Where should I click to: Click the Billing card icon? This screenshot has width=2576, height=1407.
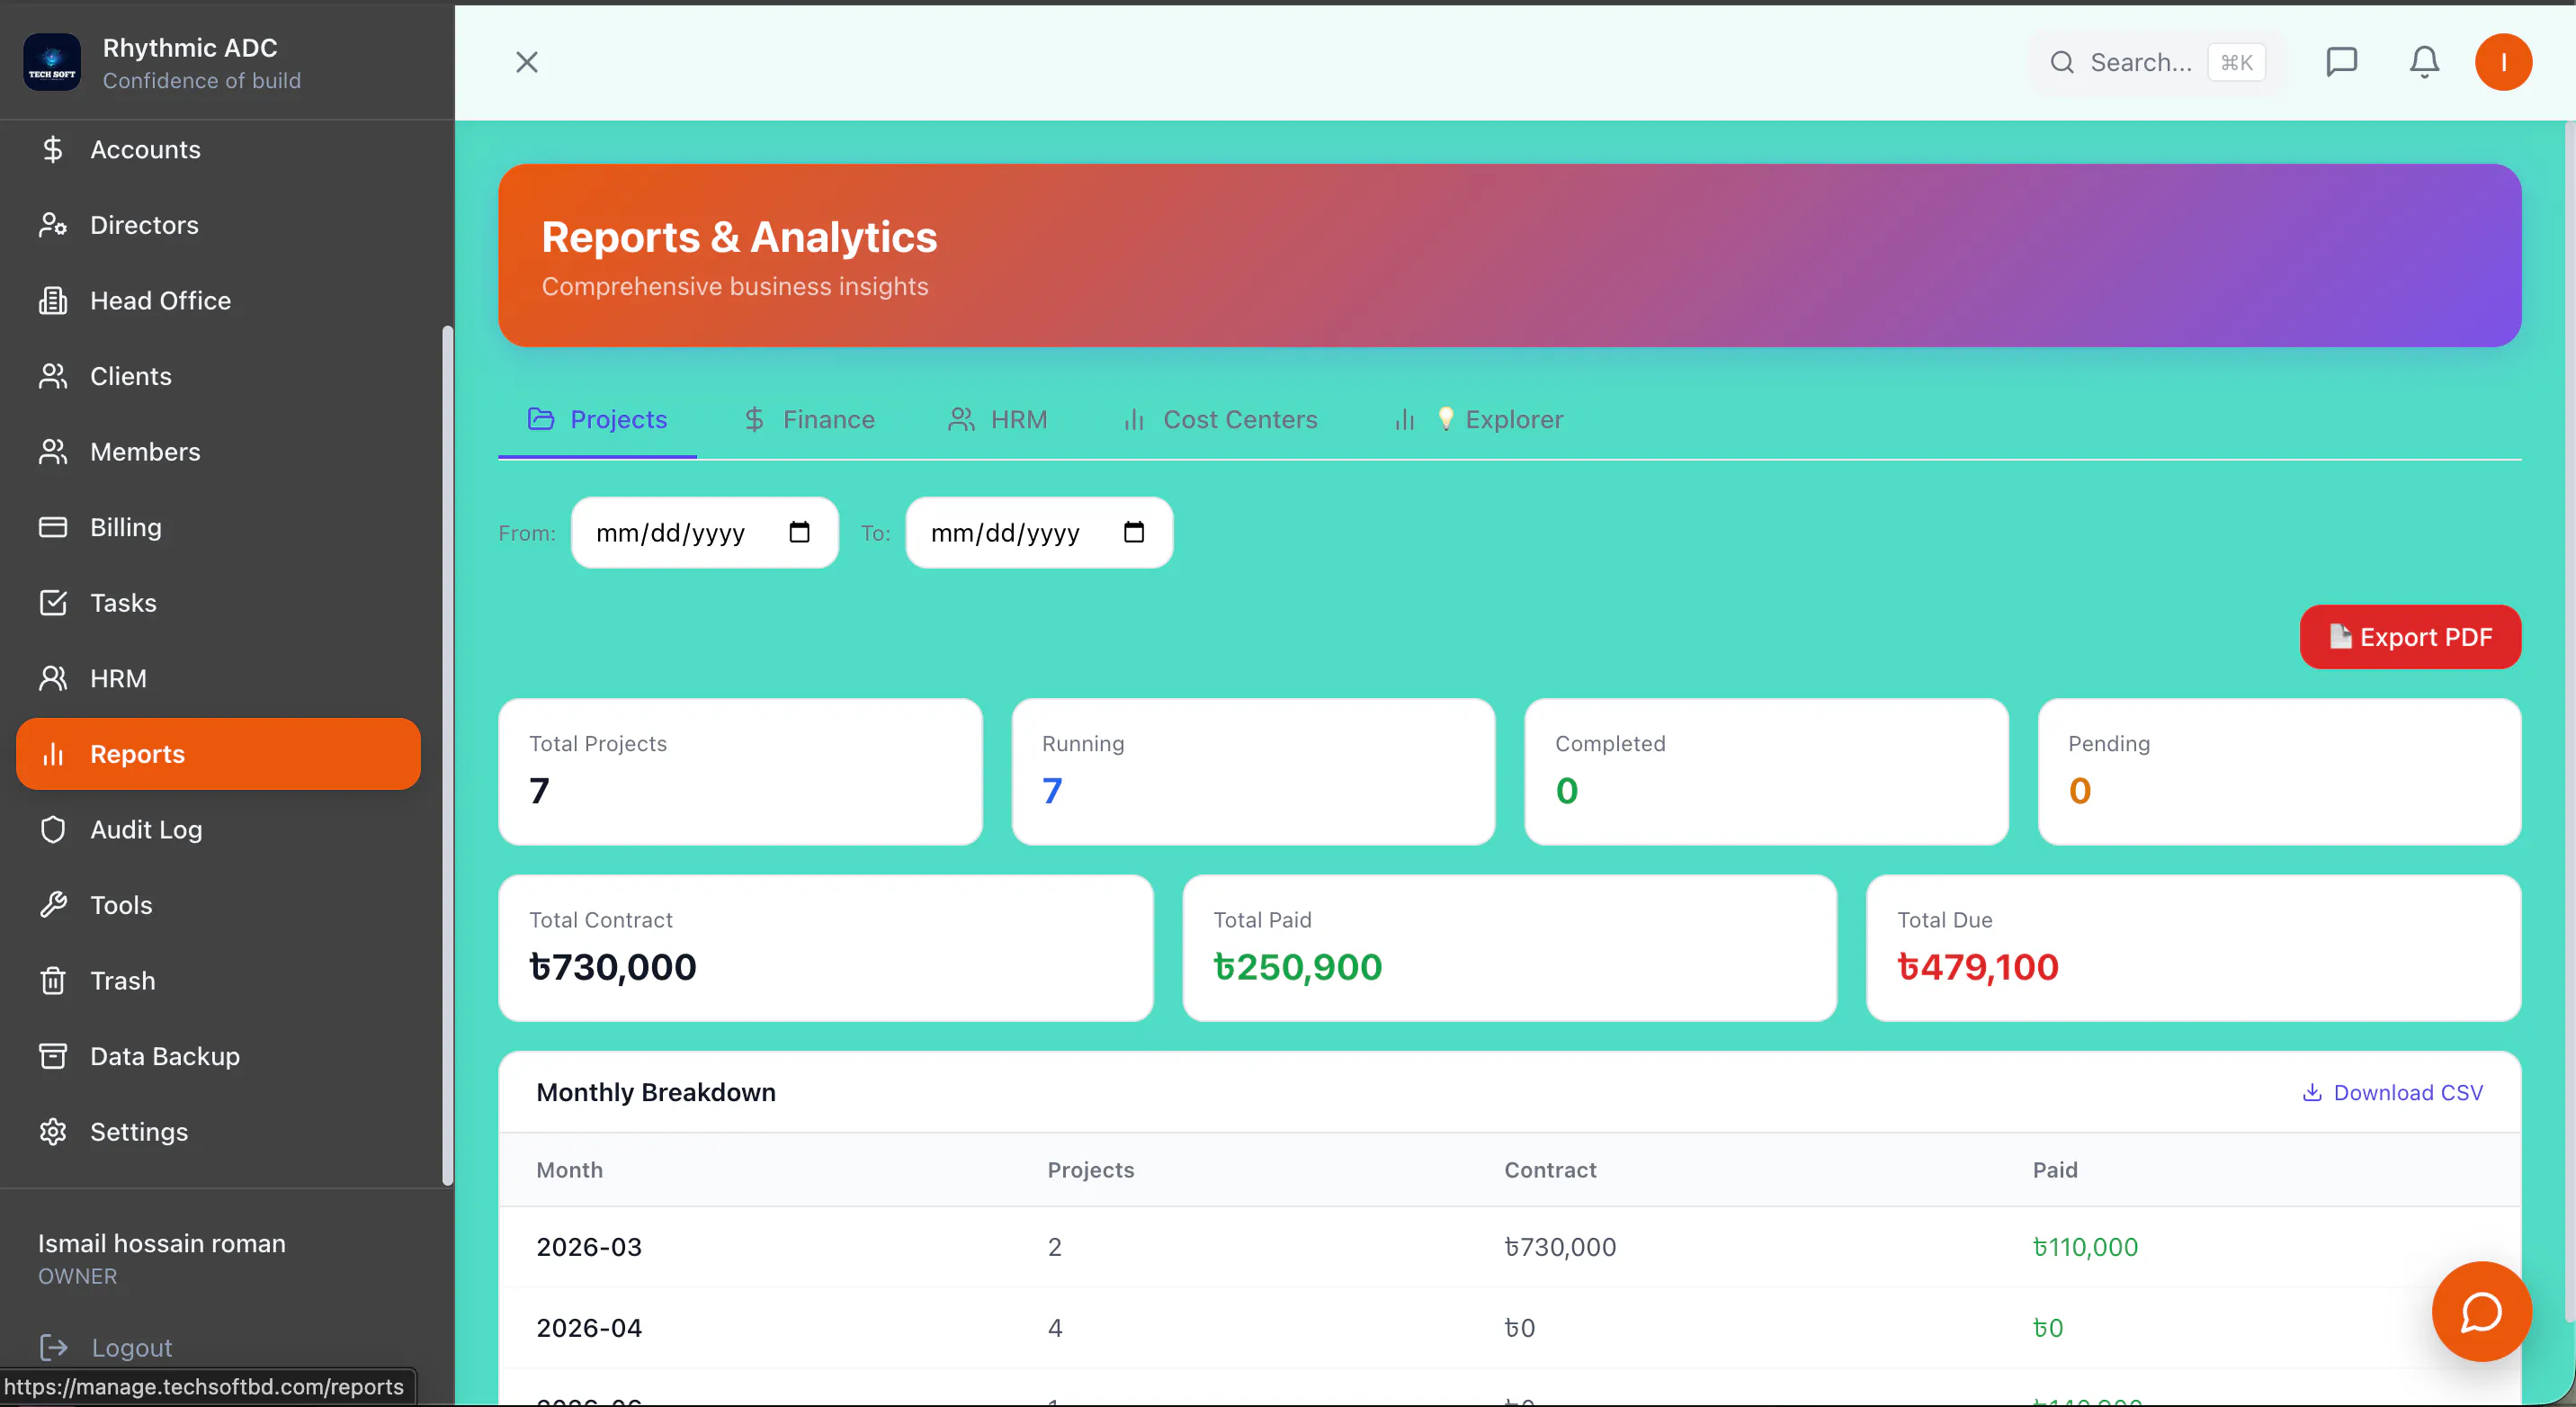pyautogui.click(x=53, y=527)
